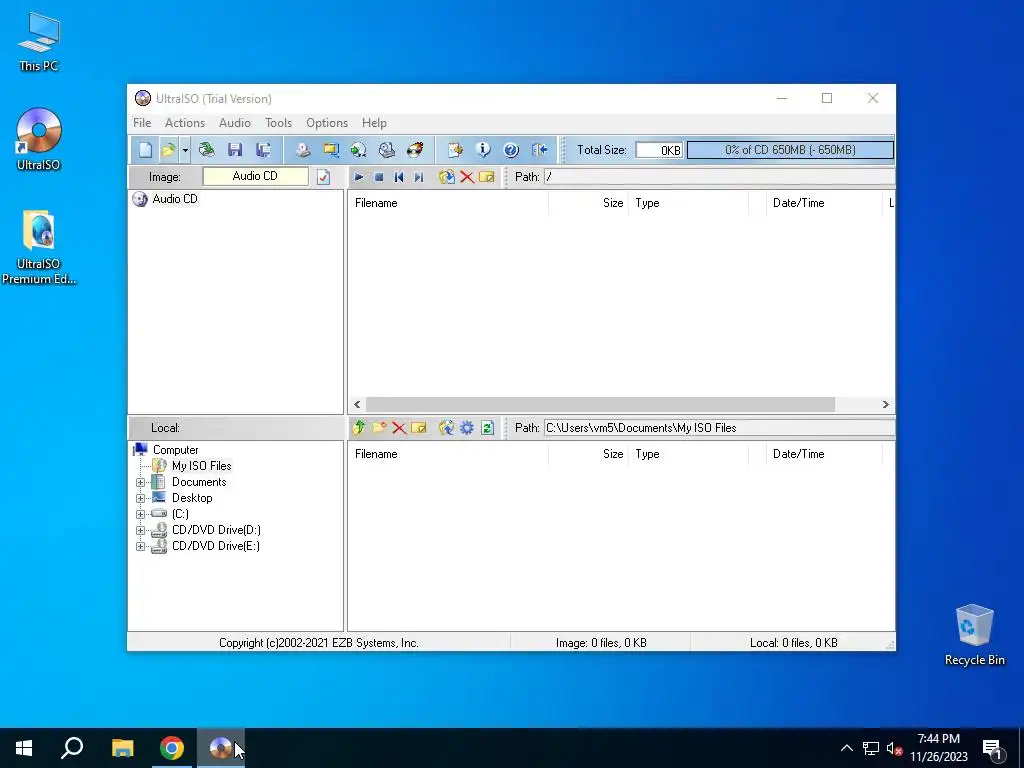Click the notepad-with-star checksum toolbar icon
Screen dimensions: 1024x768
(x=455, y=150)
